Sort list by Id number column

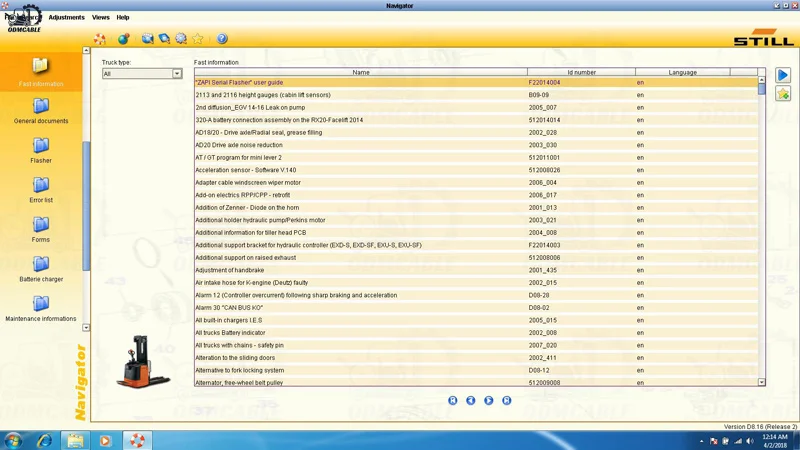[x=581, y=72]
